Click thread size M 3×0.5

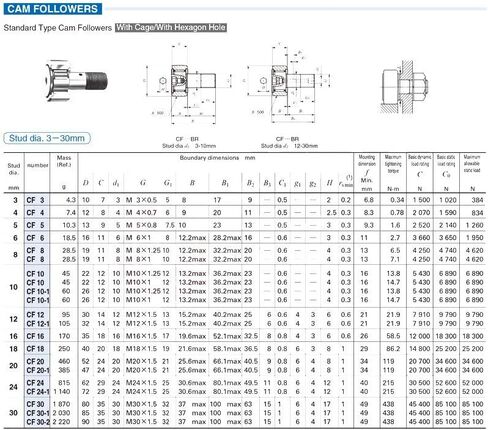141,200
